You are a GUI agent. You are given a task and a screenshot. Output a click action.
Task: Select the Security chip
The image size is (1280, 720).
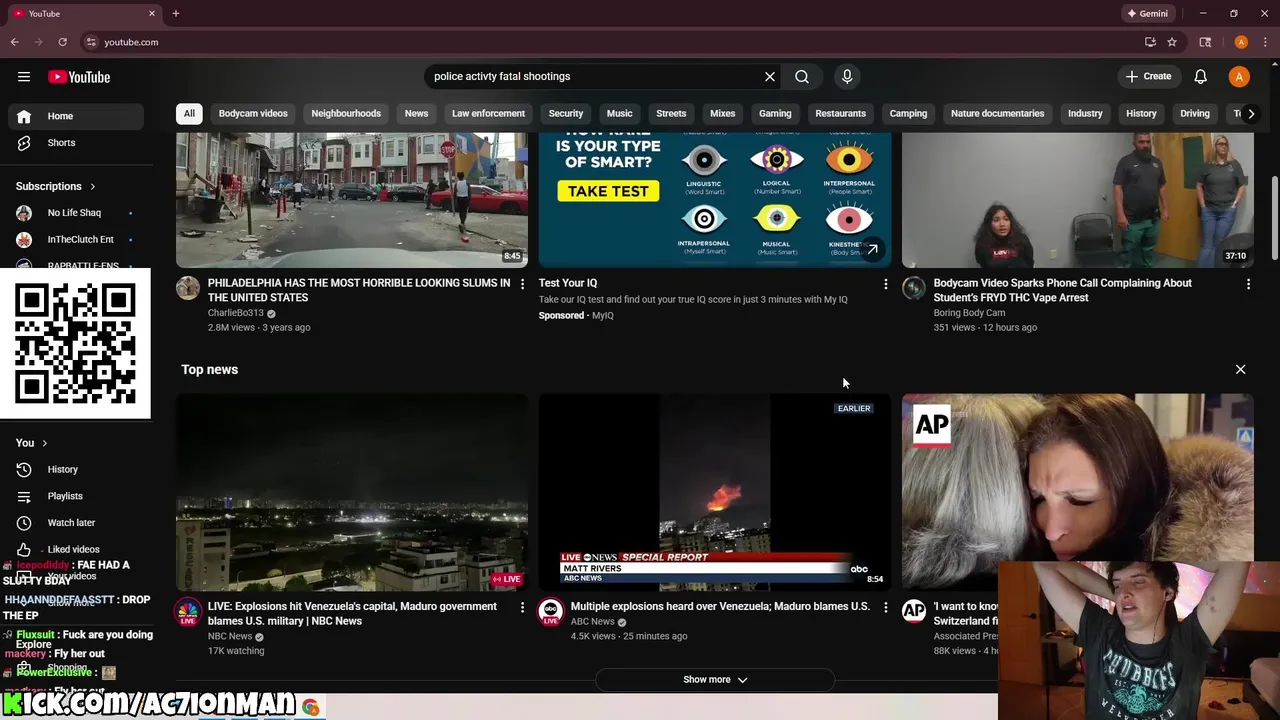pyautogui.click(x=566, y=114)
